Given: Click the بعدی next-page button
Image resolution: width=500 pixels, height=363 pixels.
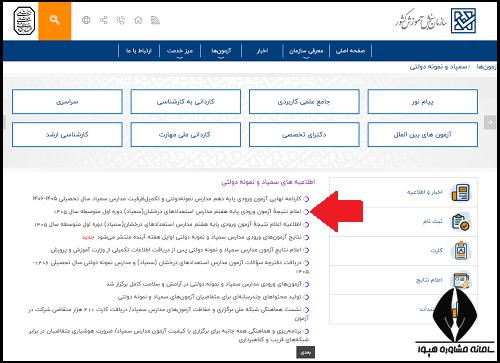Looking at the screenshot, I should click(305, 352).
